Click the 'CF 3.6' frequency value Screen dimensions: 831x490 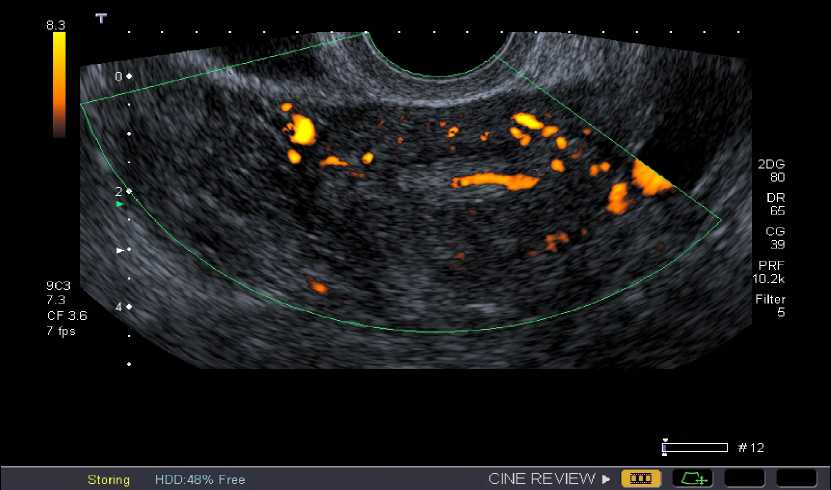[67, 316]
